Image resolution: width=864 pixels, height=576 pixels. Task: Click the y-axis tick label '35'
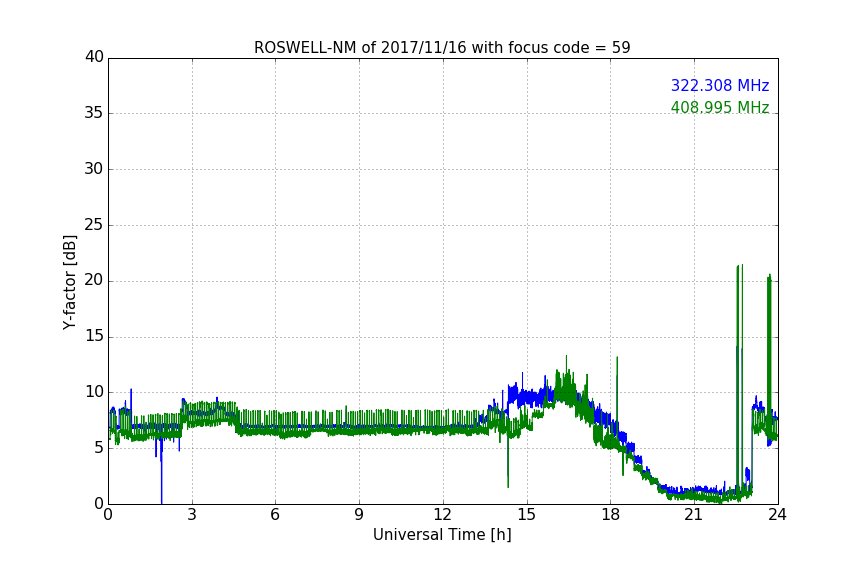pos(94,113)
